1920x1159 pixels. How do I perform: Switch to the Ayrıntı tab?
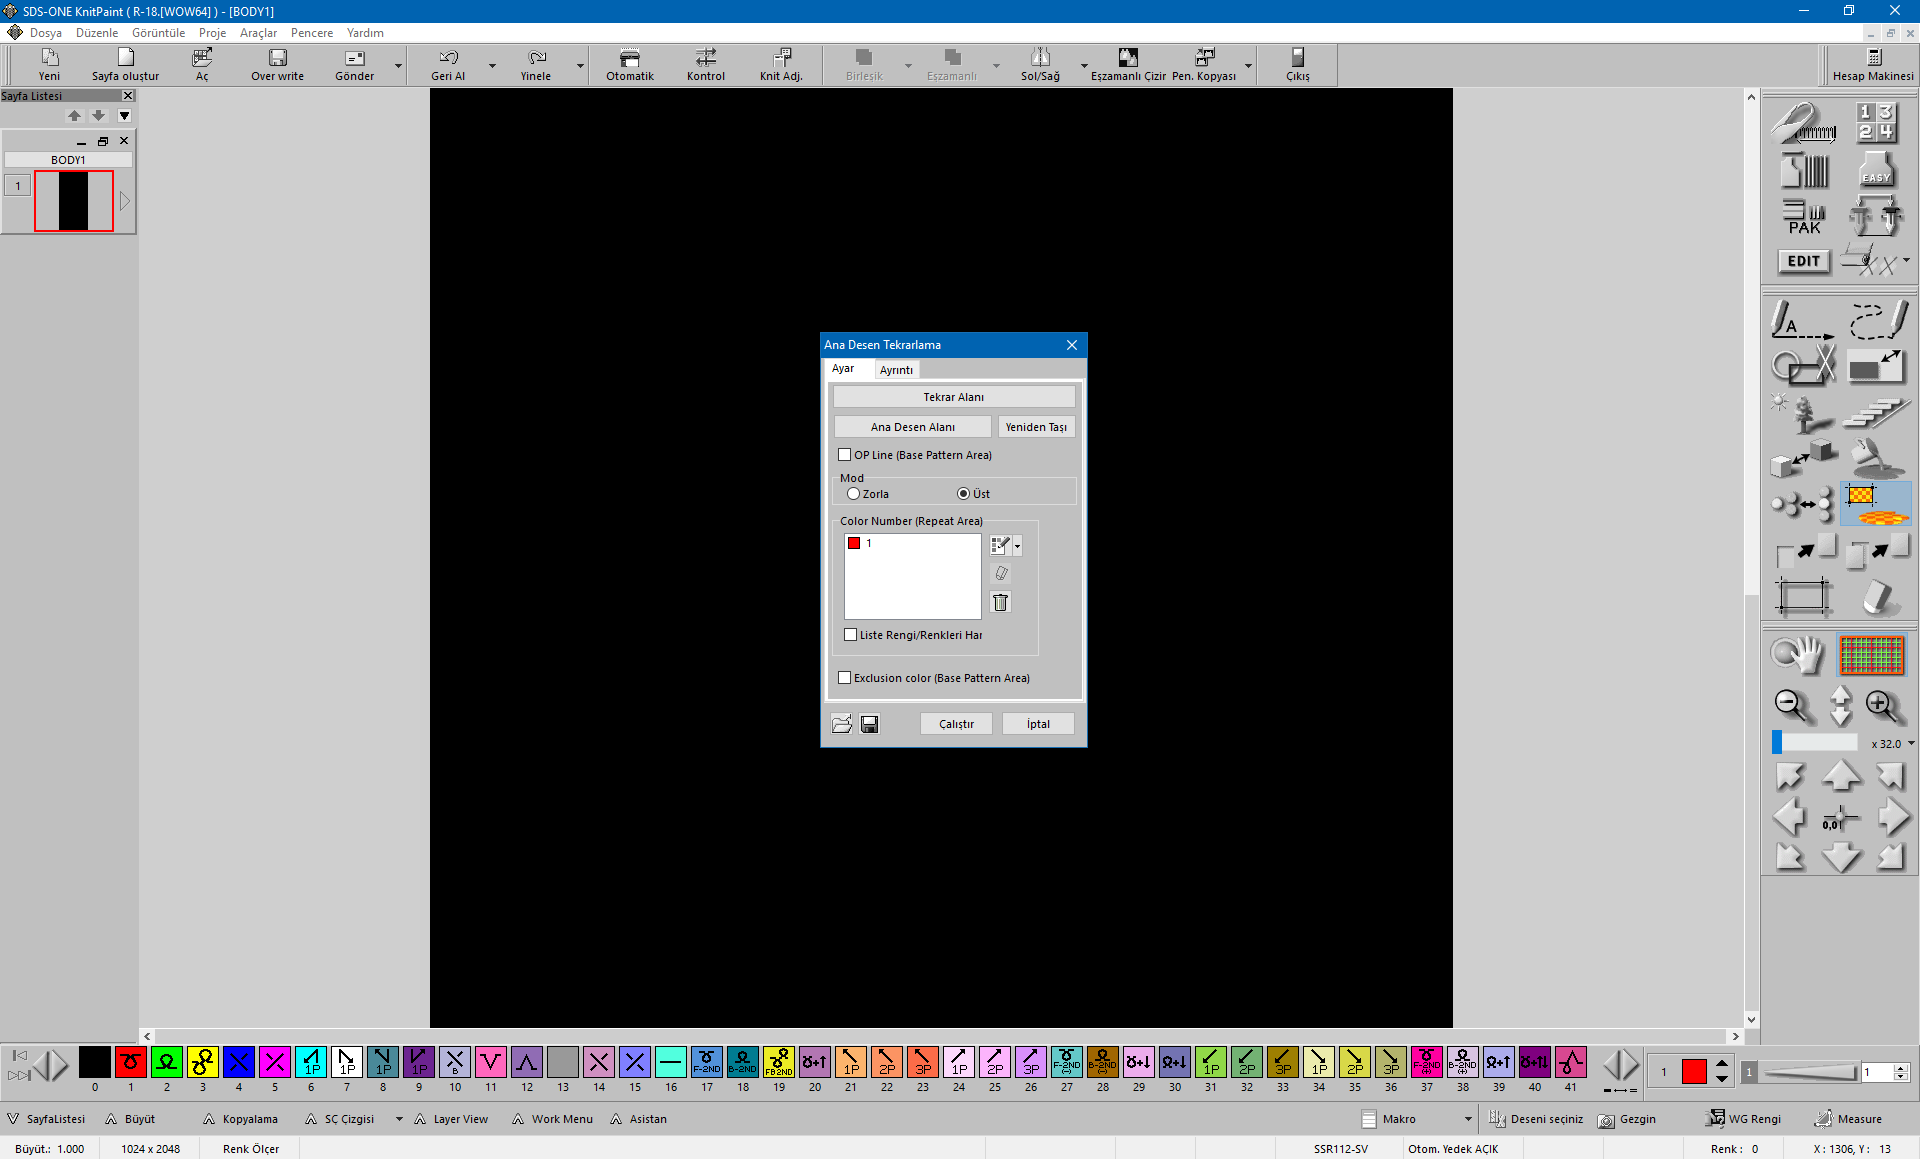[896, 370]
